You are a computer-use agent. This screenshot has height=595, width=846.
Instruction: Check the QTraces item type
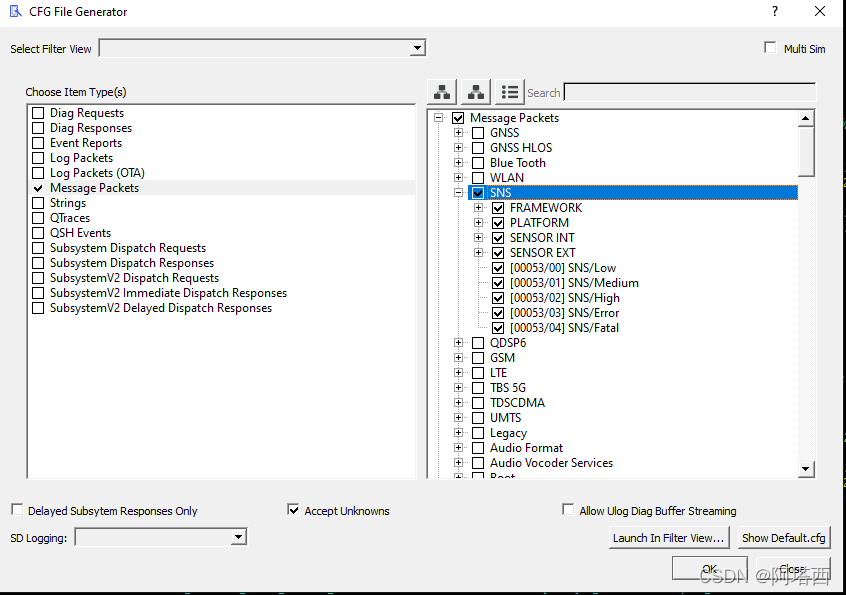(x=38, y=218)
